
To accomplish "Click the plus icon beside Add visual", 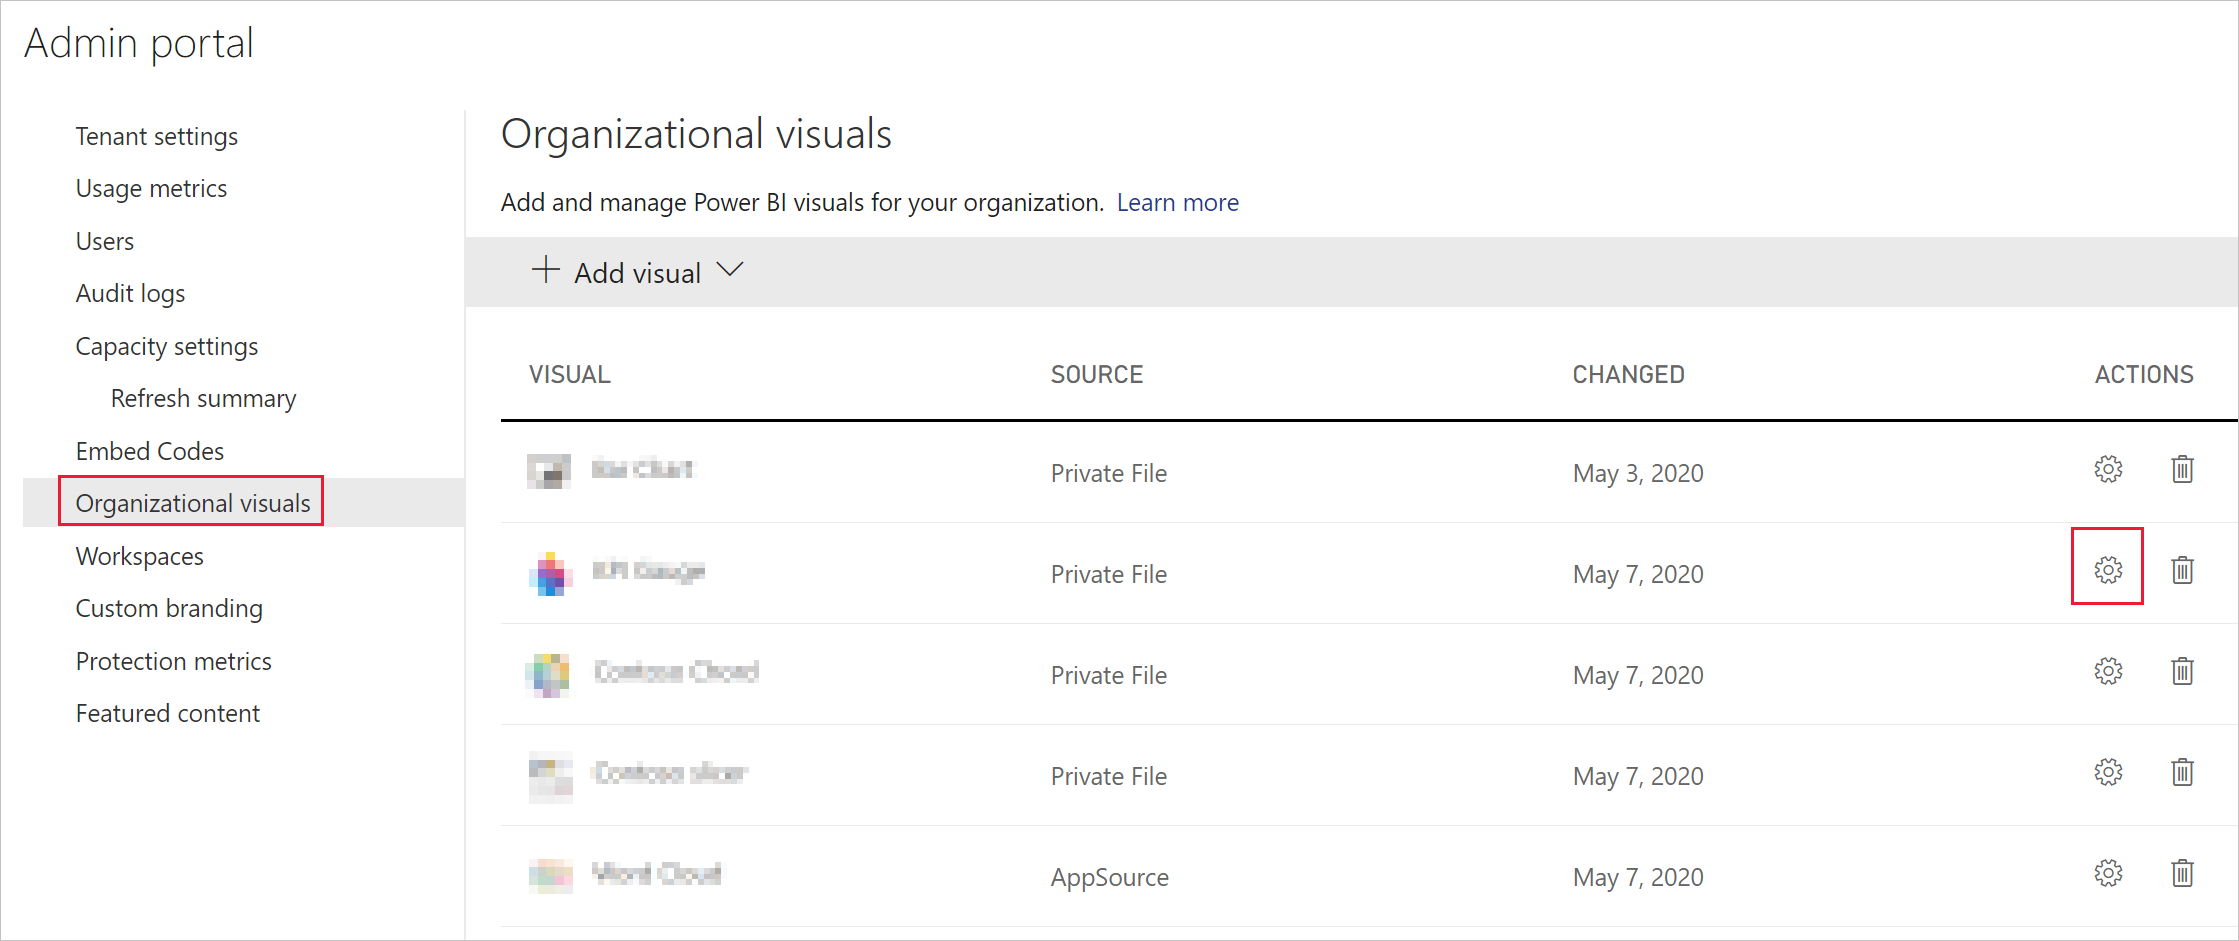I will point(545,270).
